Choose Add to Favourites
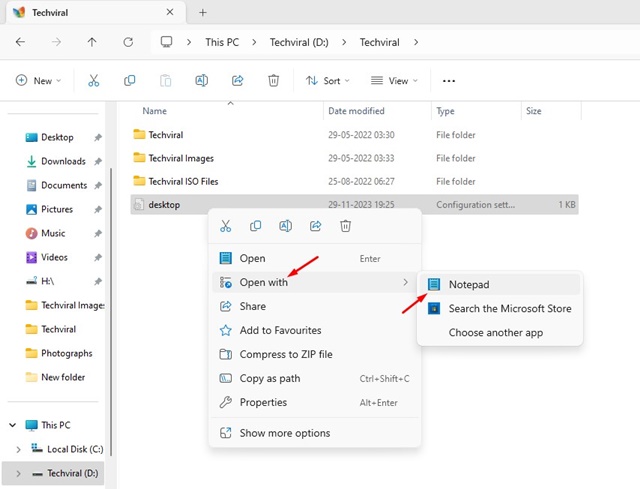The image size is (640, 489). point(315,330)
